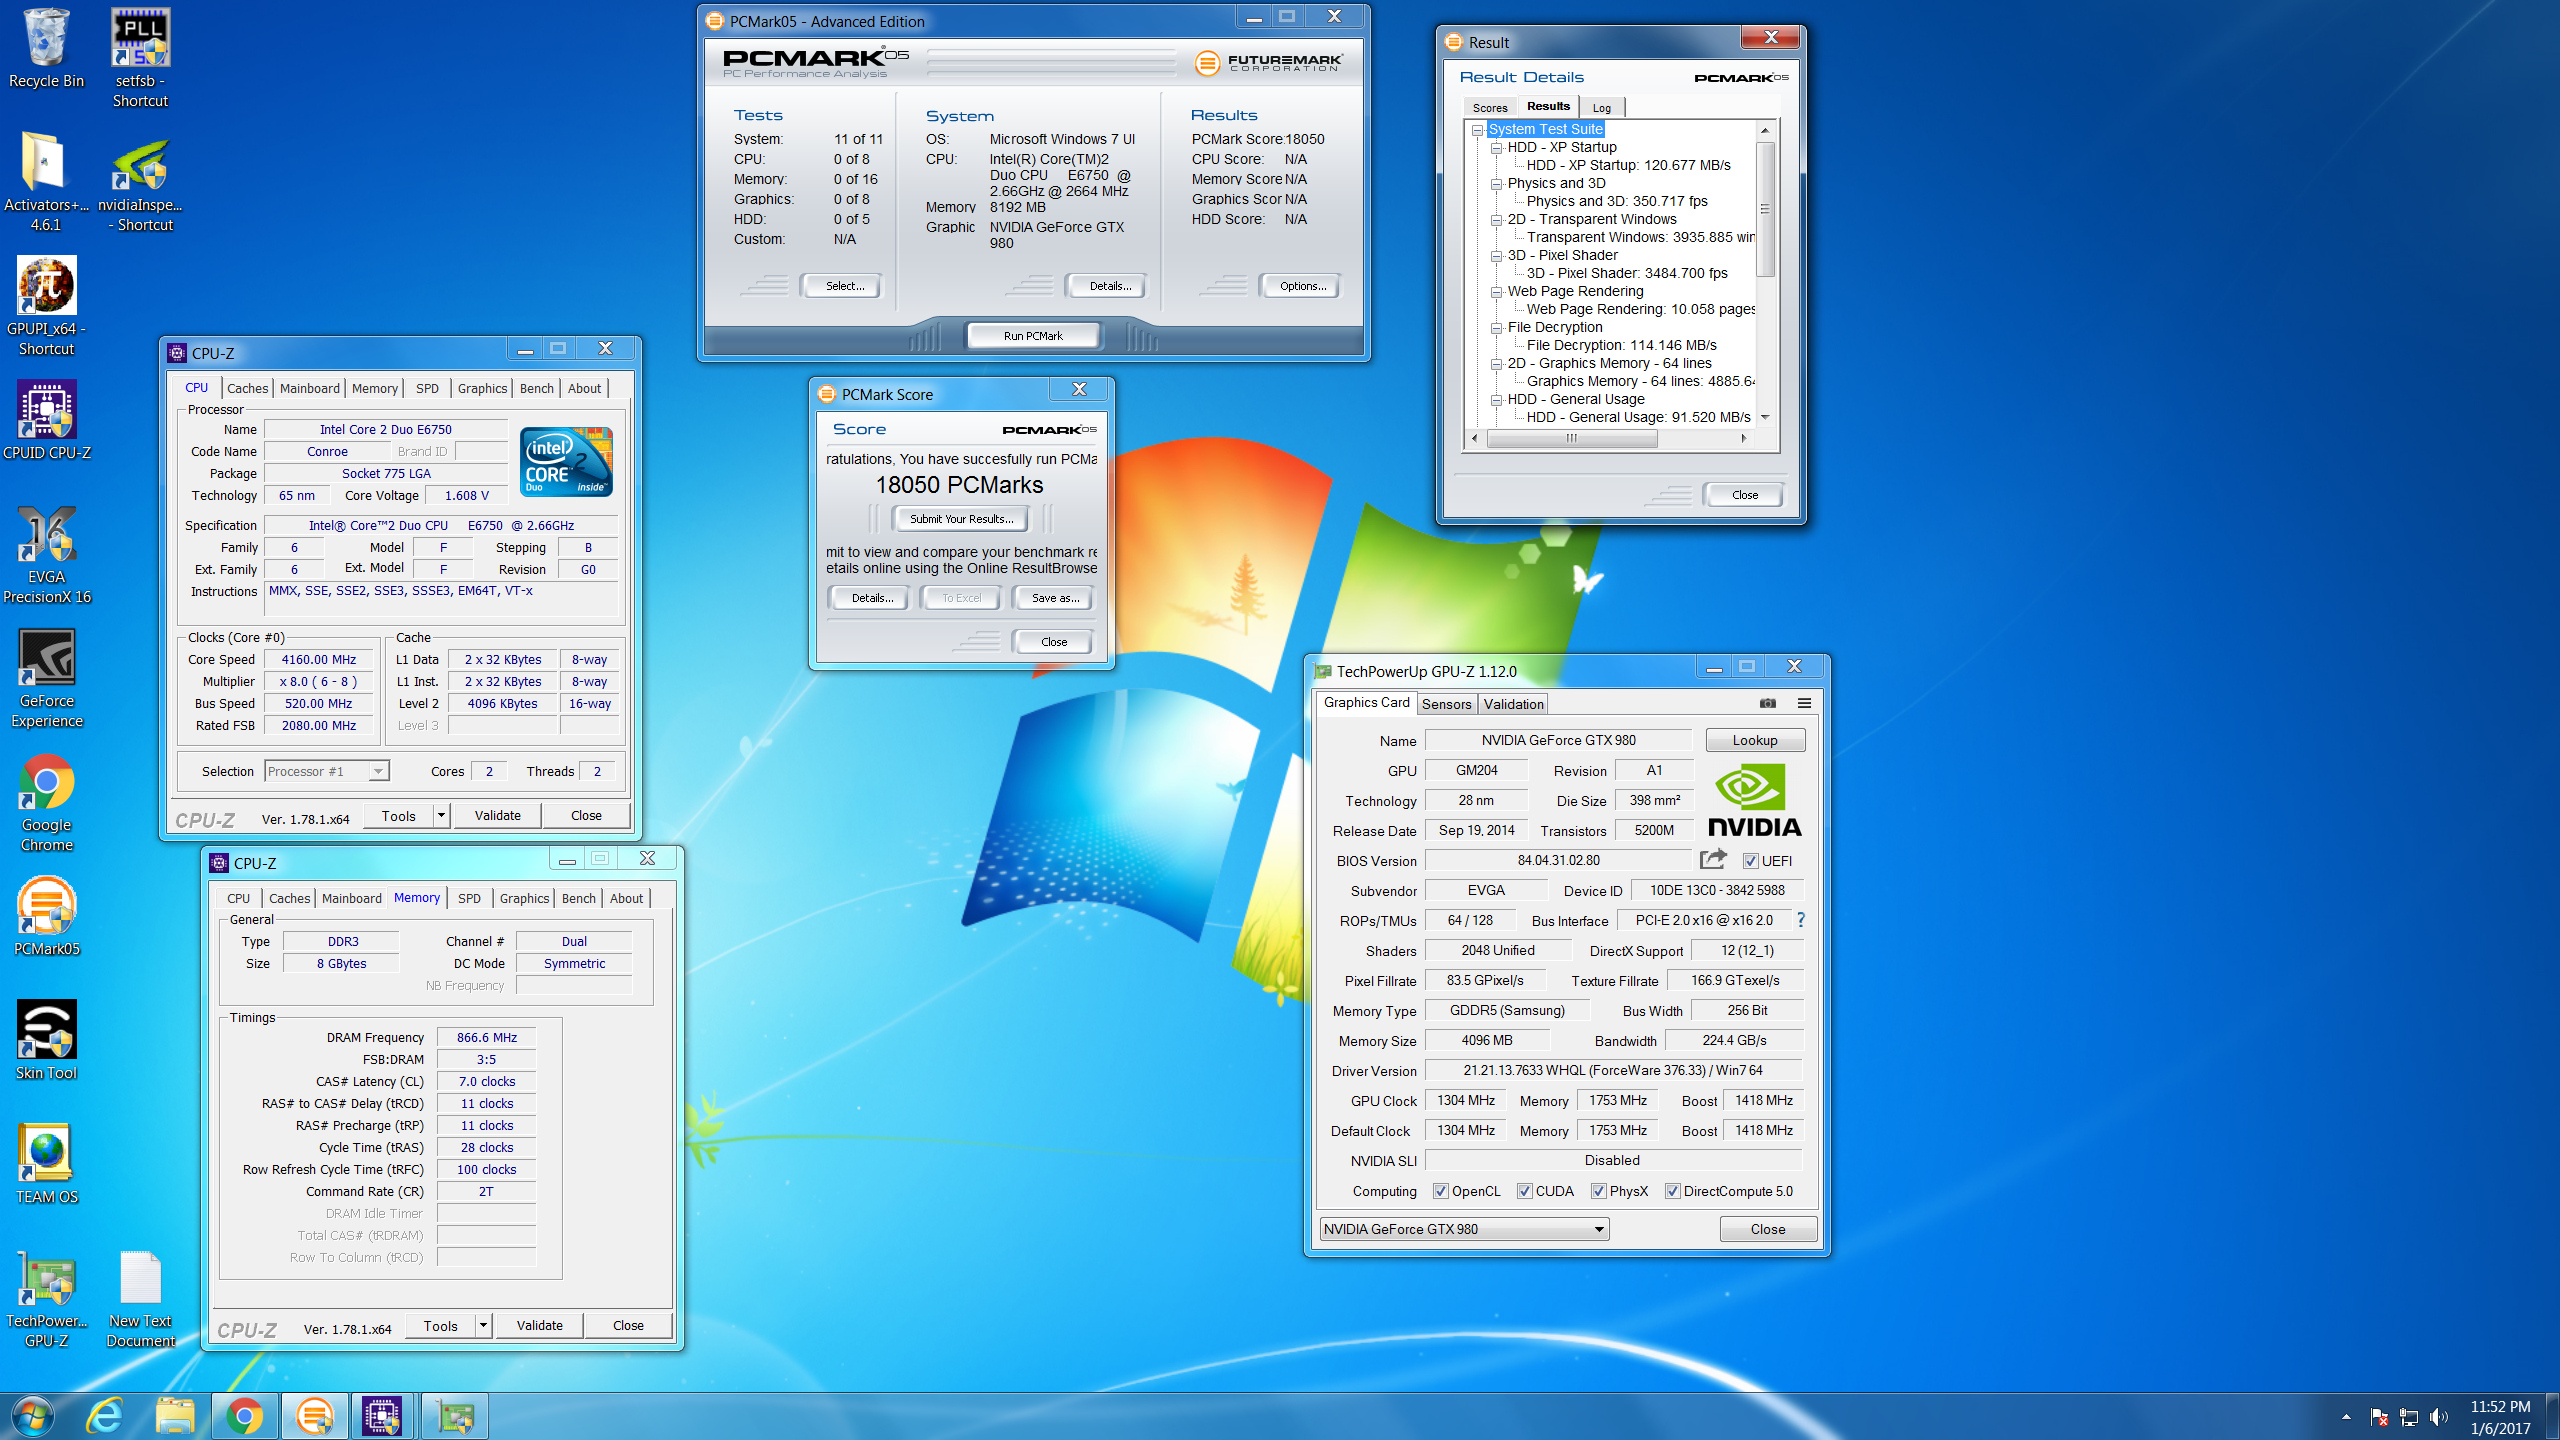Viewport: 2560px width, 1440px height.
Task: Click Details button in PCMark Score dialog
Action: pos(871,598)
